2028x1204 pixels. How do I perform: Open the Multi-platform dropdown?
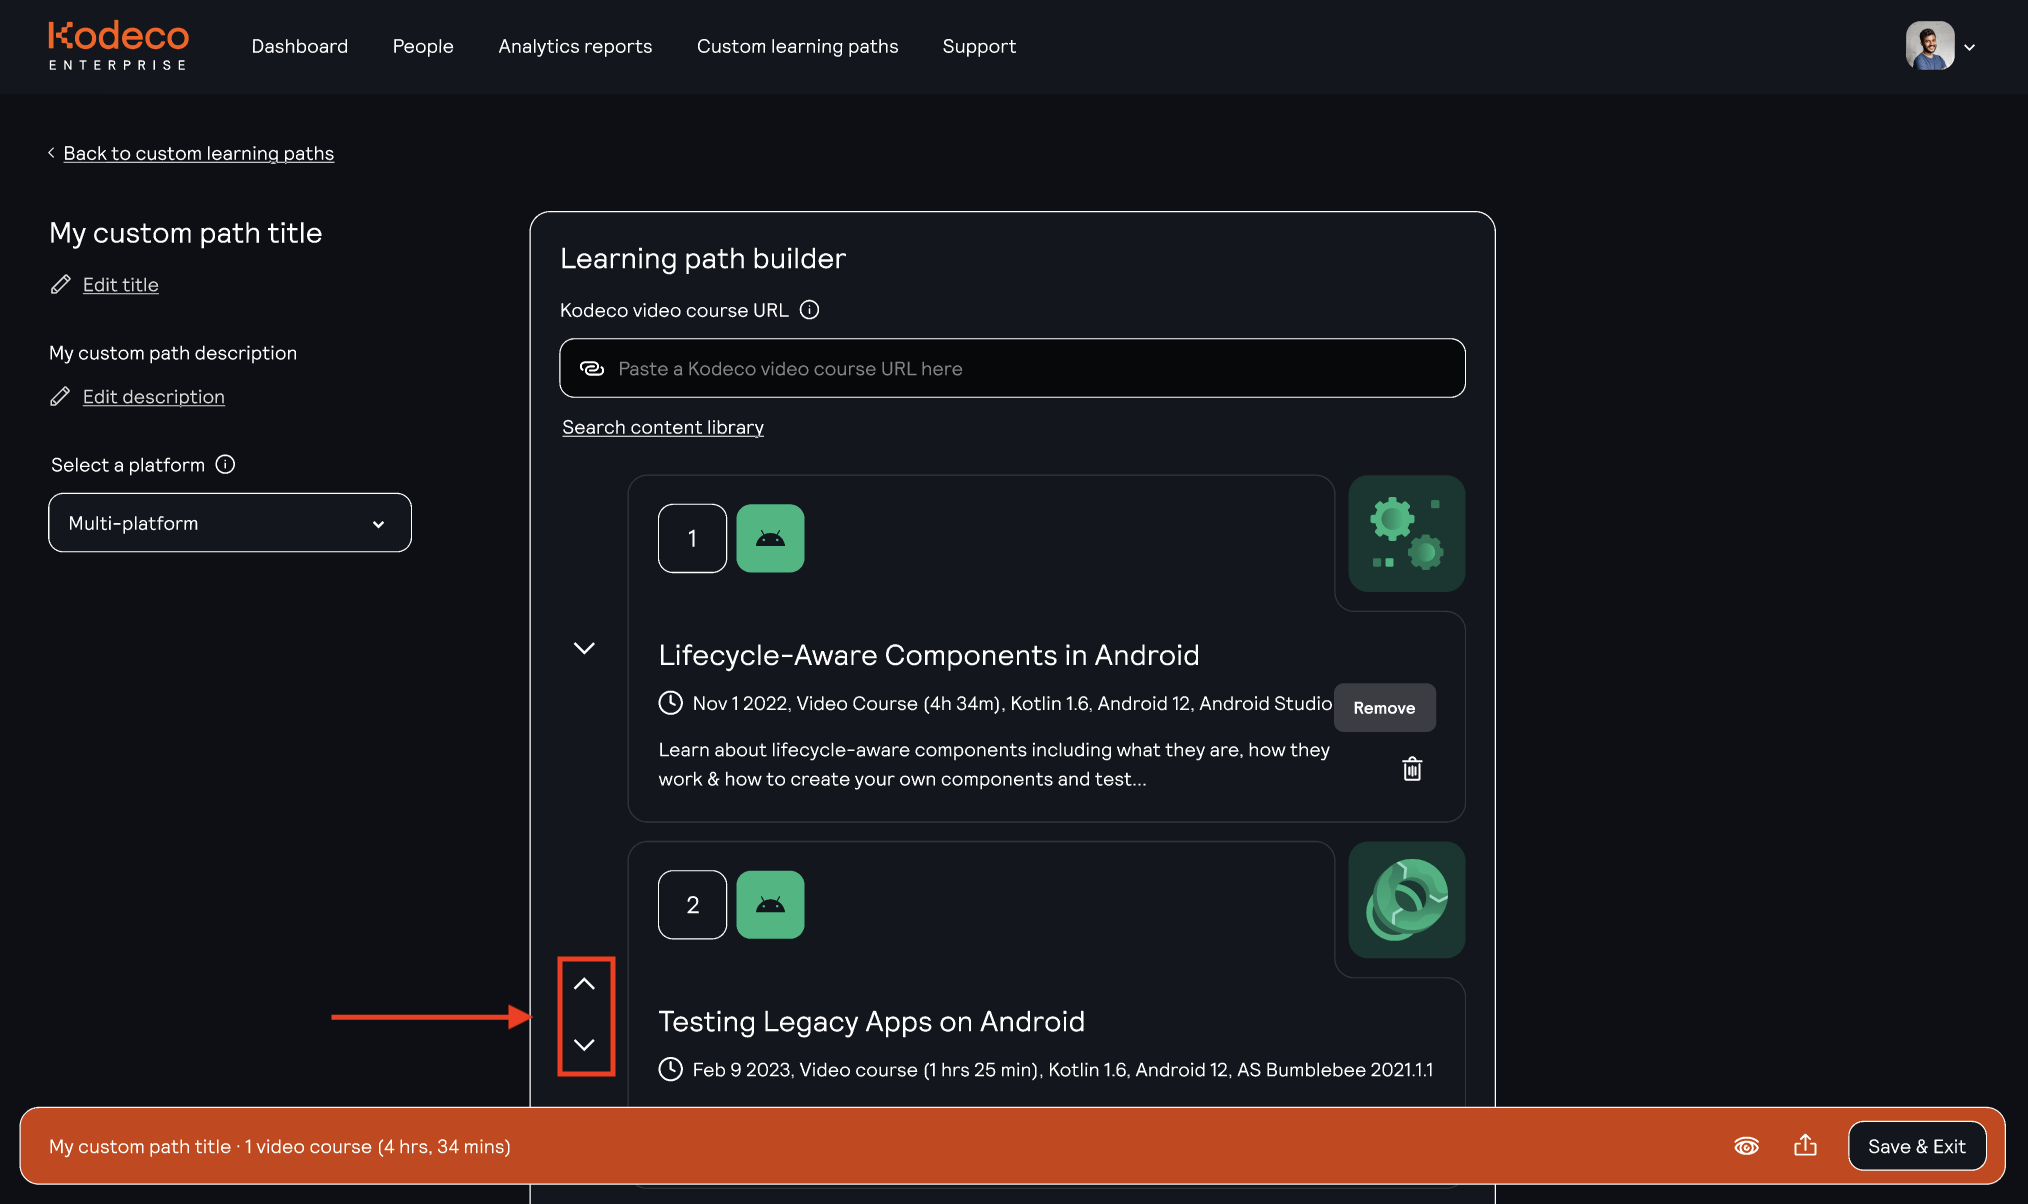[x=230, y=522]
